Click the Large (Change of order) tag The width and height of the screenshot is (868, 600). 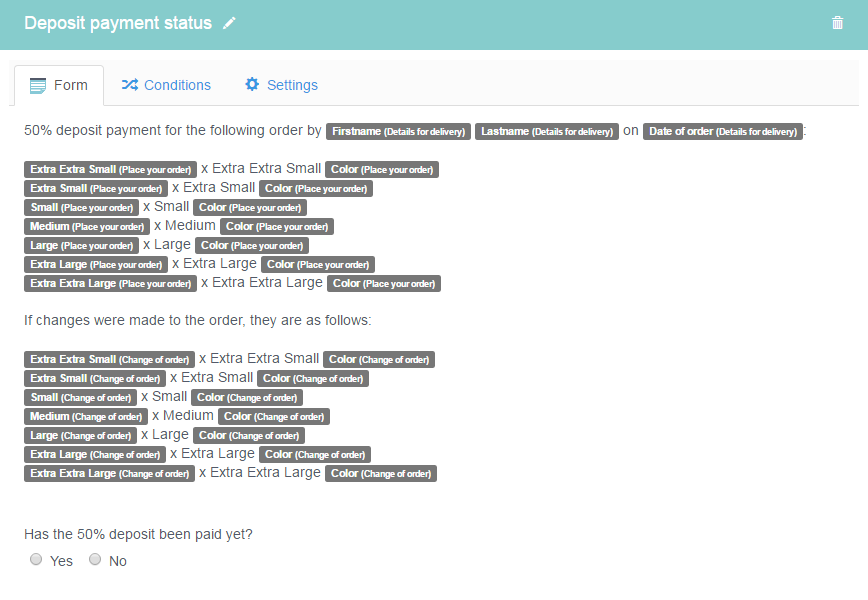click(80, 436)
